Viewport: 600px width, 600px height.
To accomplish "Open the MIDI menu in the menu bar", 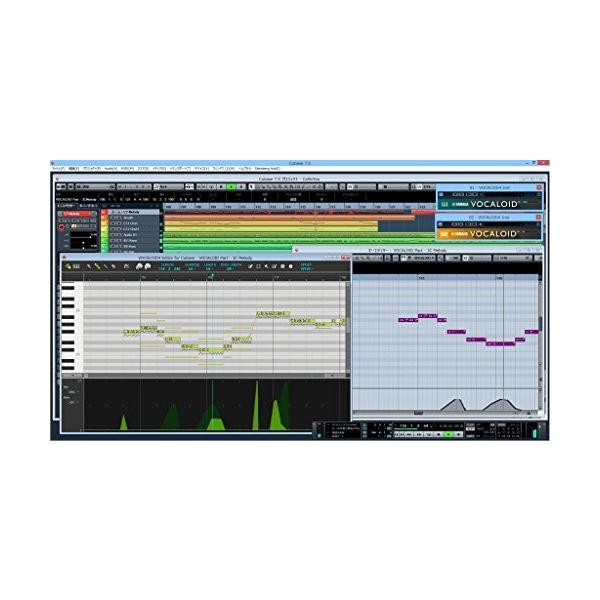I will [127, 168].
